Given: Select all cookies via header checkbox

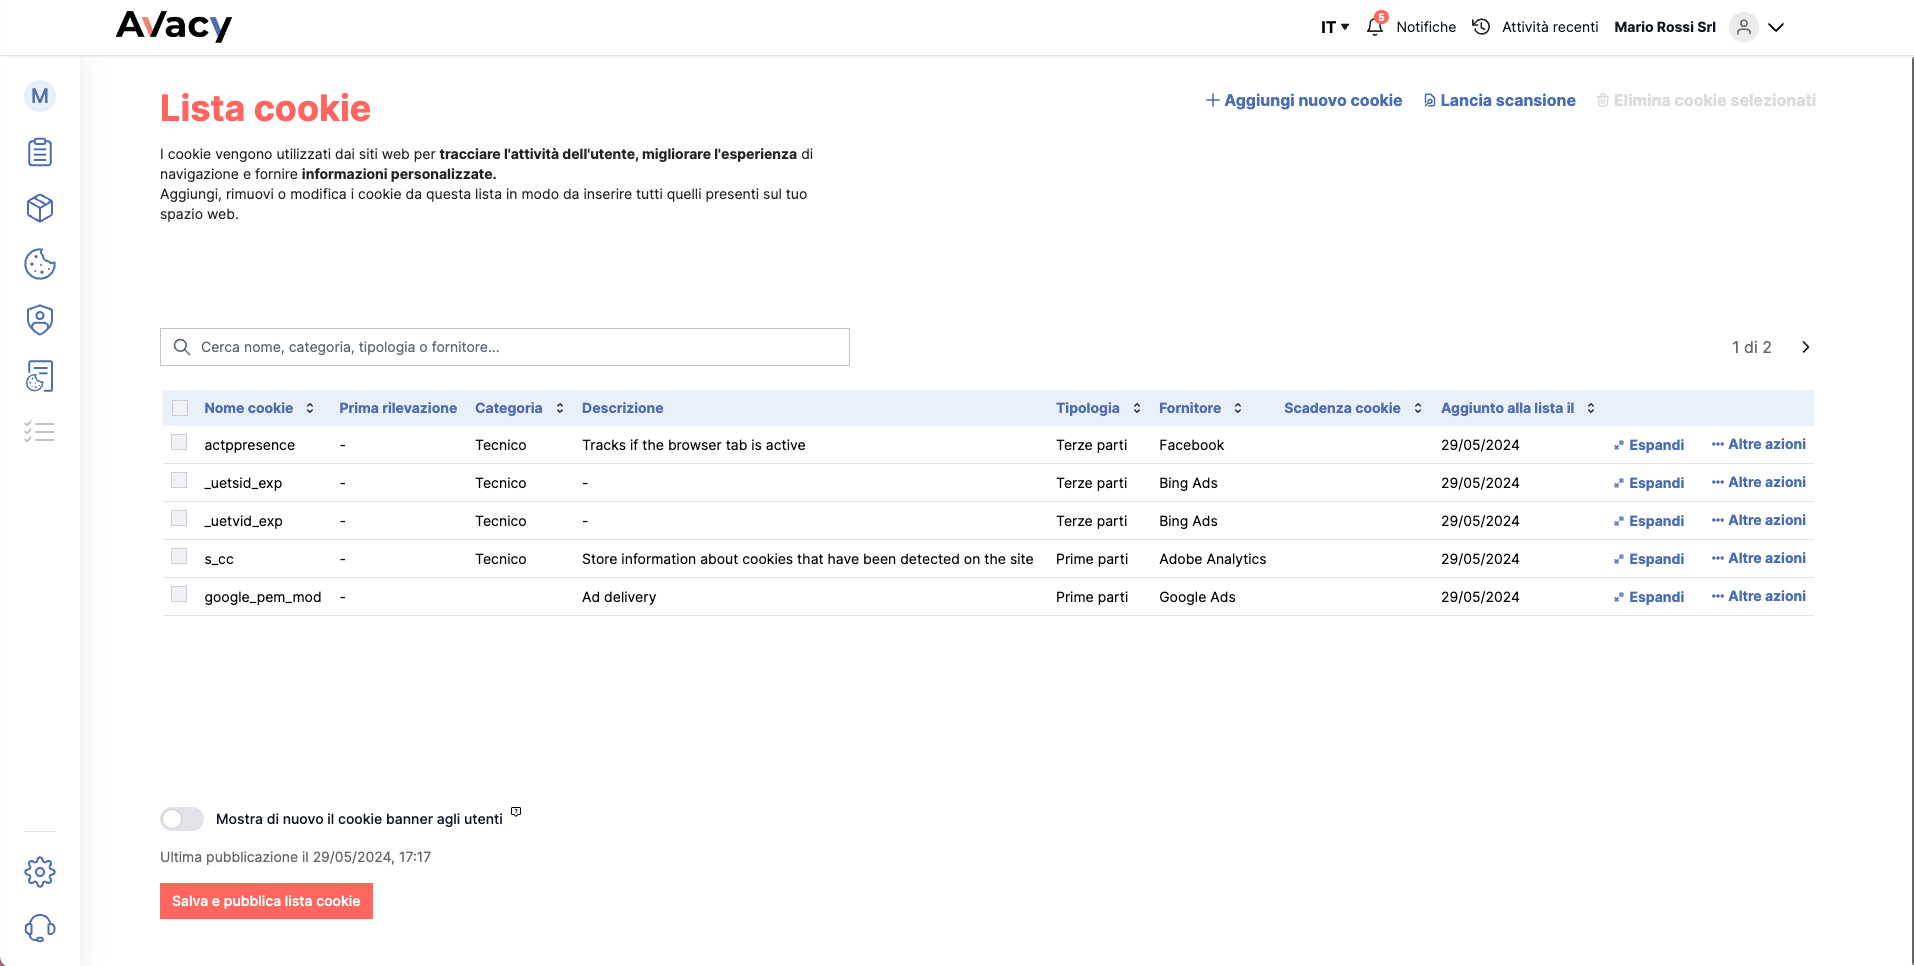Looking at the screenshot, I should (x=180, y=408).
